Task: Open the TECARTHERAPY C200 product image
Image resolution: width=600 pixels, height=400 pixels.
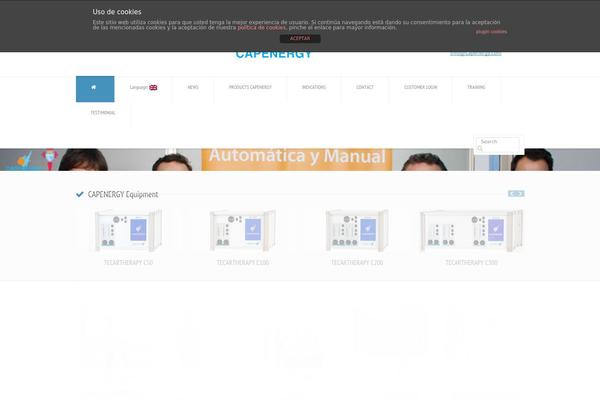Action: 357,230
